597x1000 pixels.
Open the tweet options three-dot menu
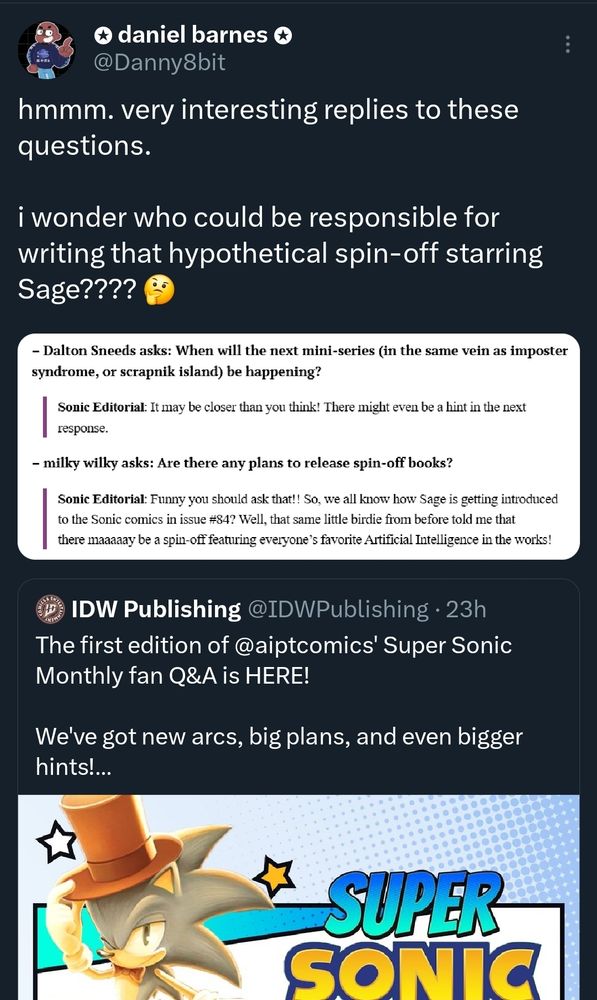(567, 44)
